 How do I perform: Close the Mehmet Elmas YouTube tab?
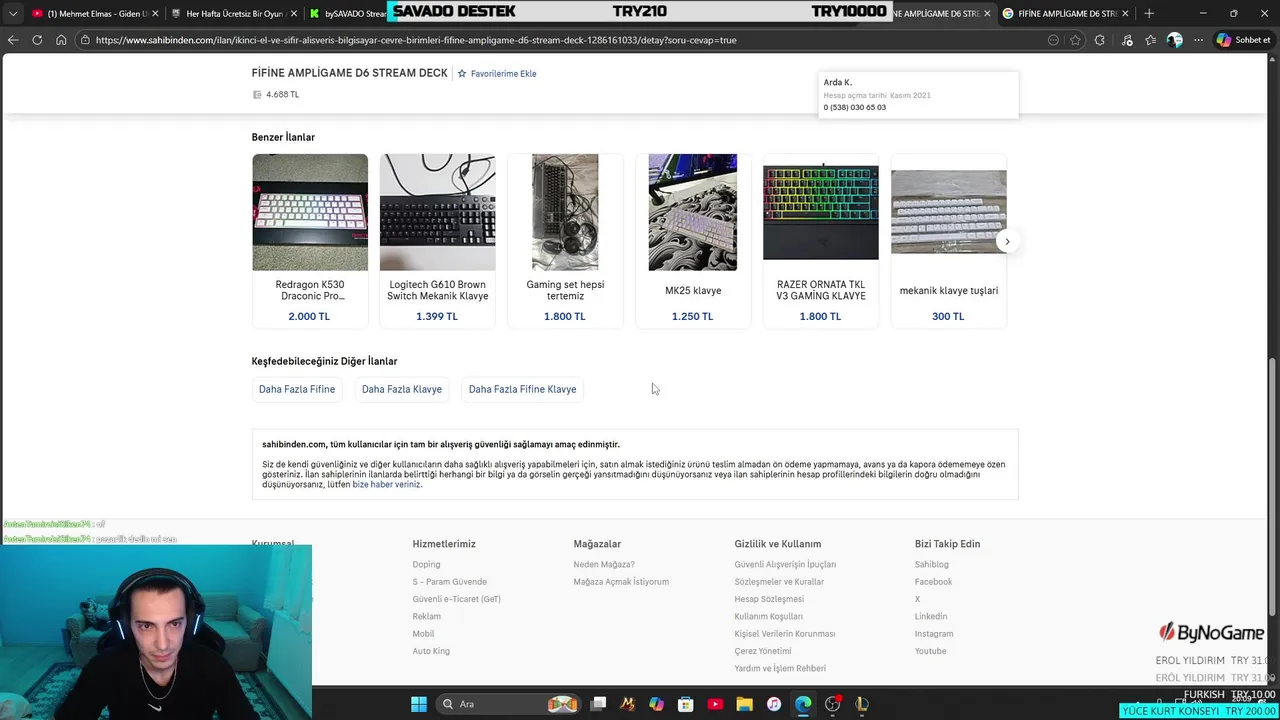coord(155,13)
